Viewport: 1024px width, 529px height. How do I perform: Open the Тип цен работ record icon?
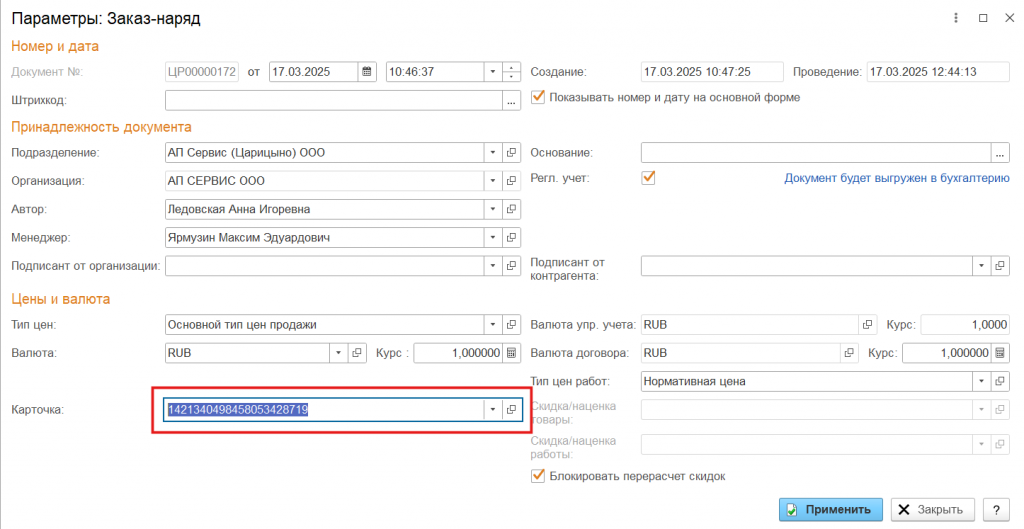[999, 381]
